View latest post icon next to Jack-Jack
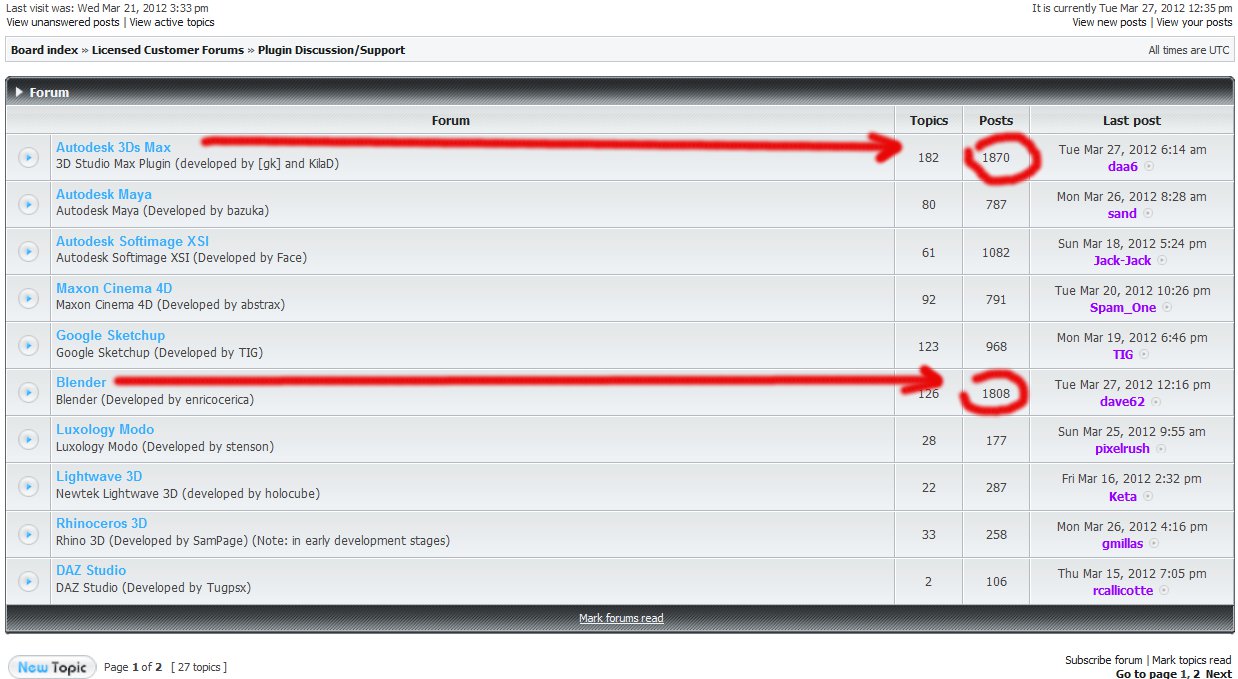Screen dimensions: 1238x679 tap(1163, 261)
